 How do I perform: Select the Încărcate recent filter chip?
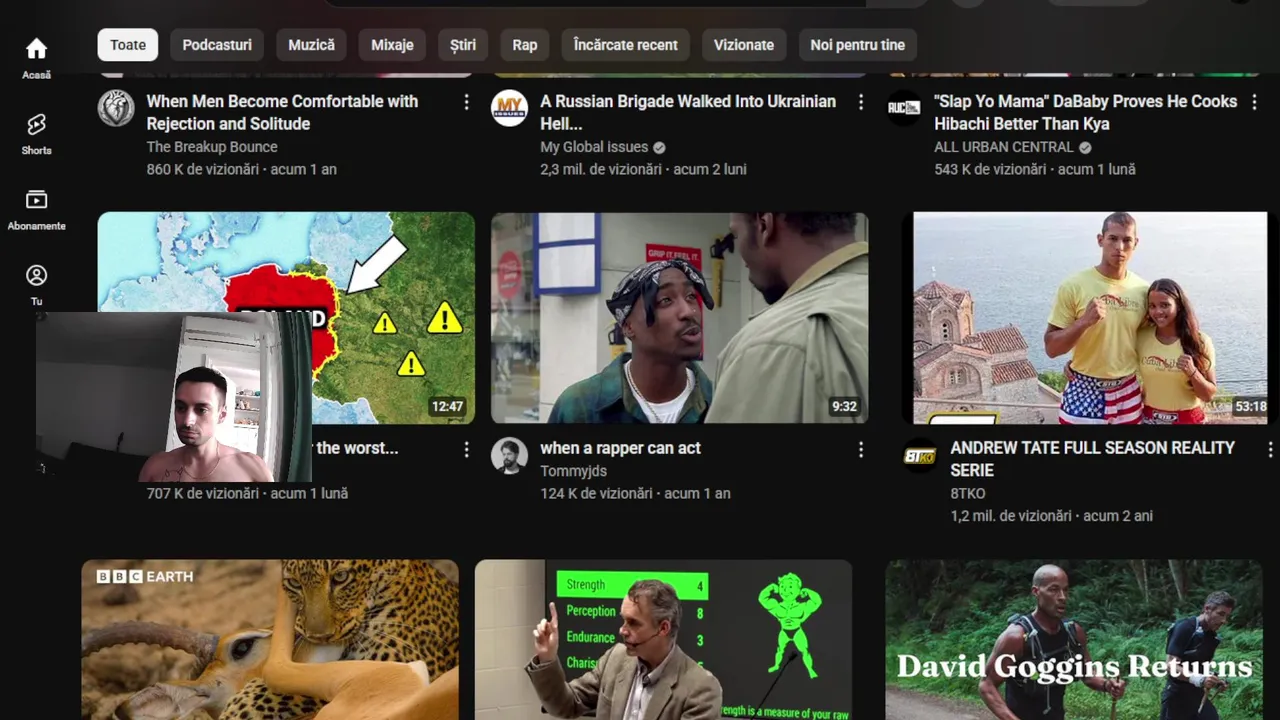point(625,45)
